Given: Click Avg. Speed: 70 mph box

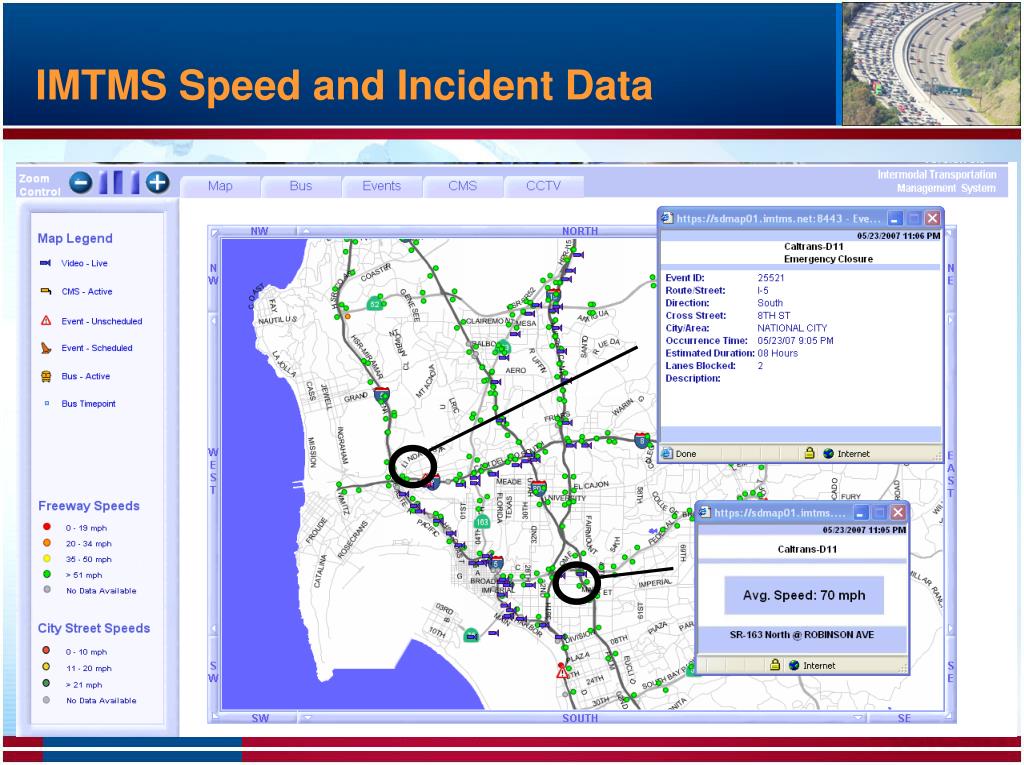Looking at the screenshot, I should coord(804,595).
